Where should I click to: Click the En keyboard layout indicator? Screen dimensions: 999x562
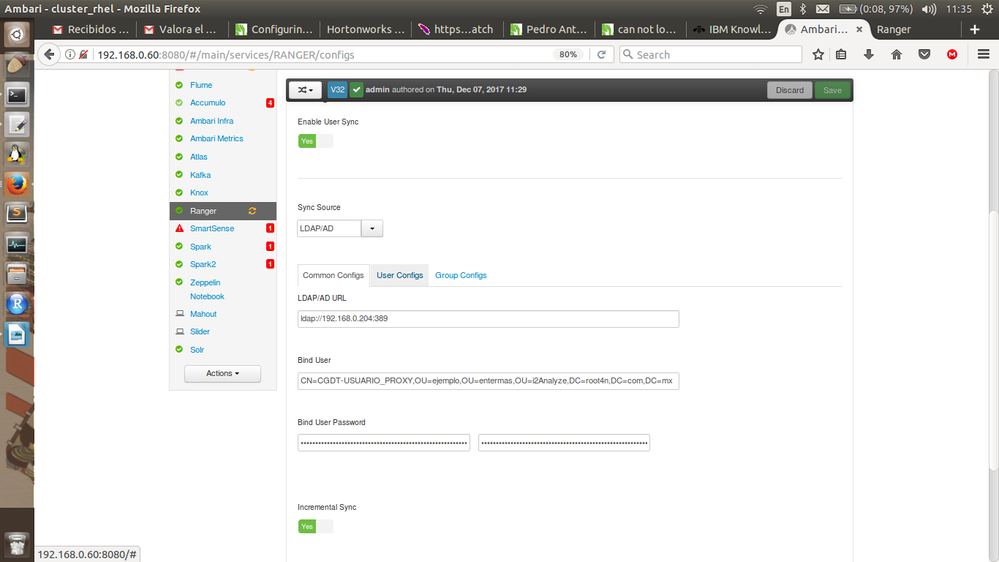(x=783, y=9)
